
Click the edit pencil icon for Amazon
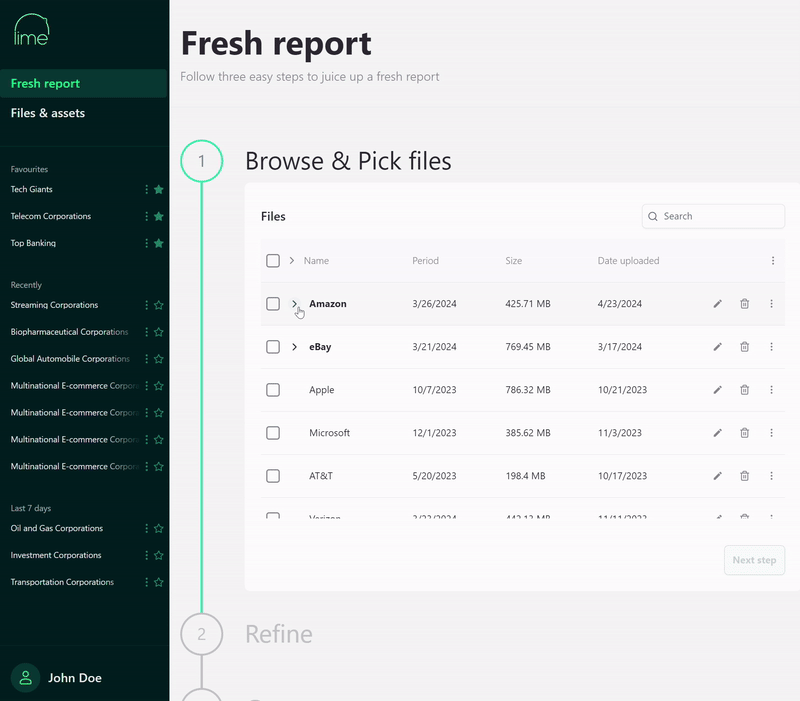click(x=717, y=304)
